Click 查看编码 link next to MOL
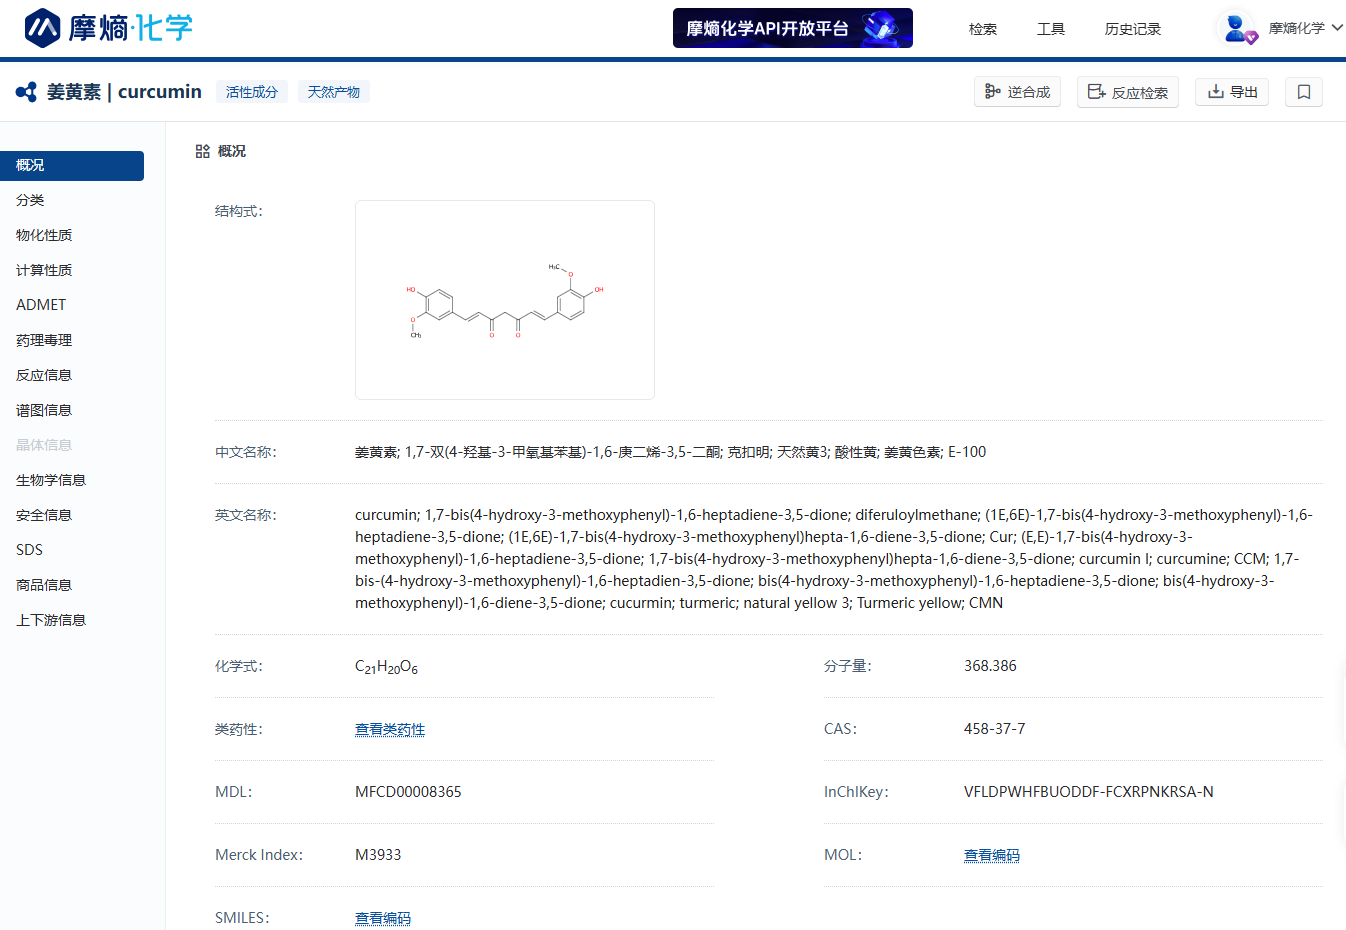 pyautogui.click(x=991, y=855)
